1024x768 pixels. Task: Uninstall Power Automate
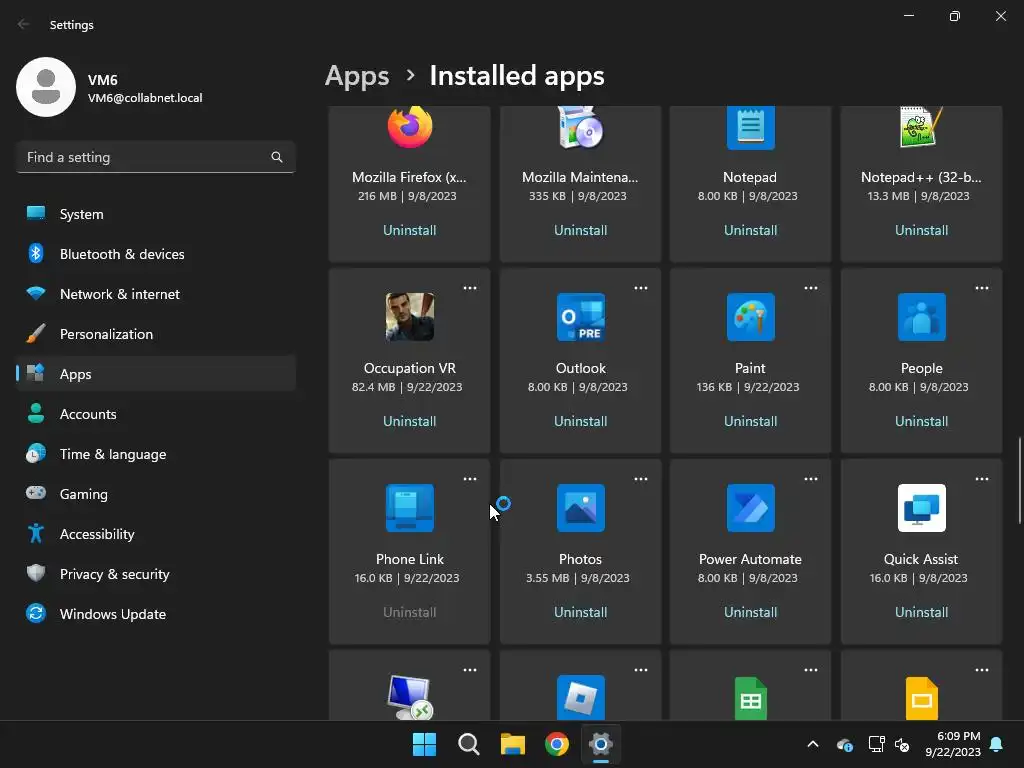point(750,613)
